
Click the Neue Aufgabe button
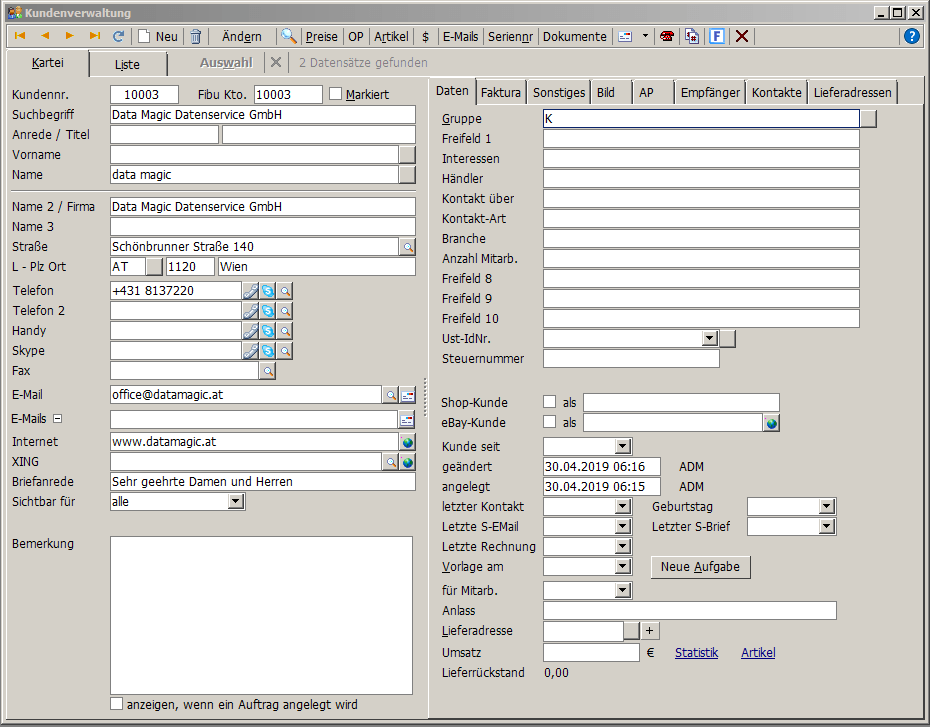pos(700,567)
